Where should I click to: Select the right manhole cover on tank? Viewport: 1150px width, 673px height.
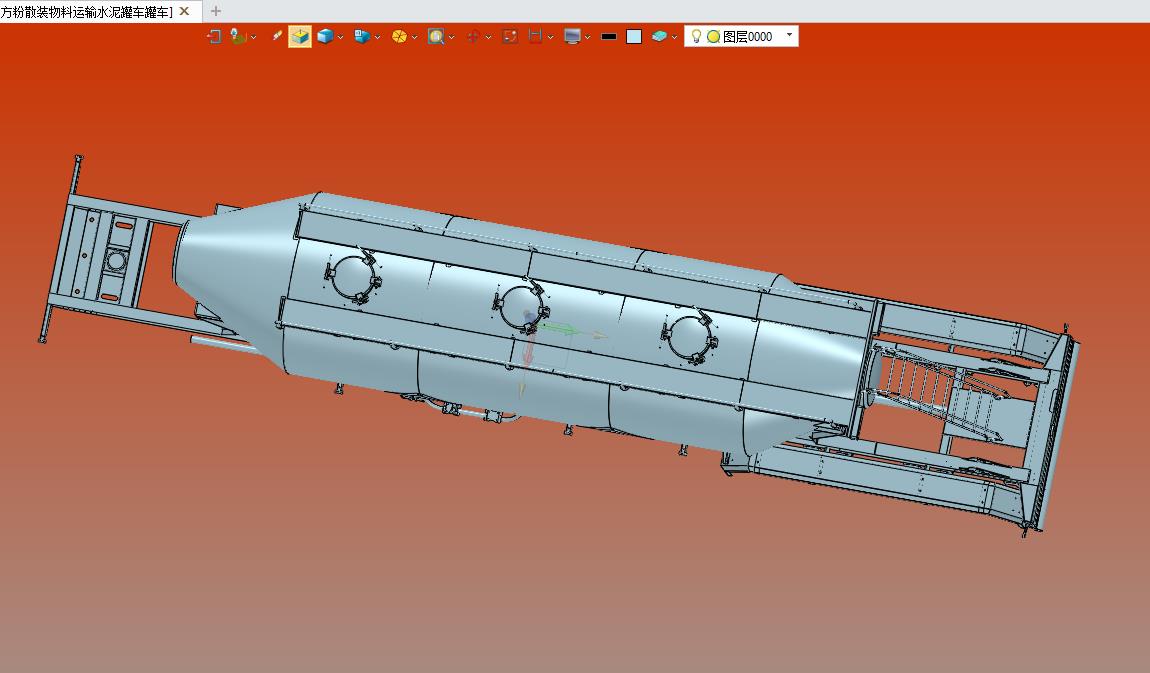(689, 337)
